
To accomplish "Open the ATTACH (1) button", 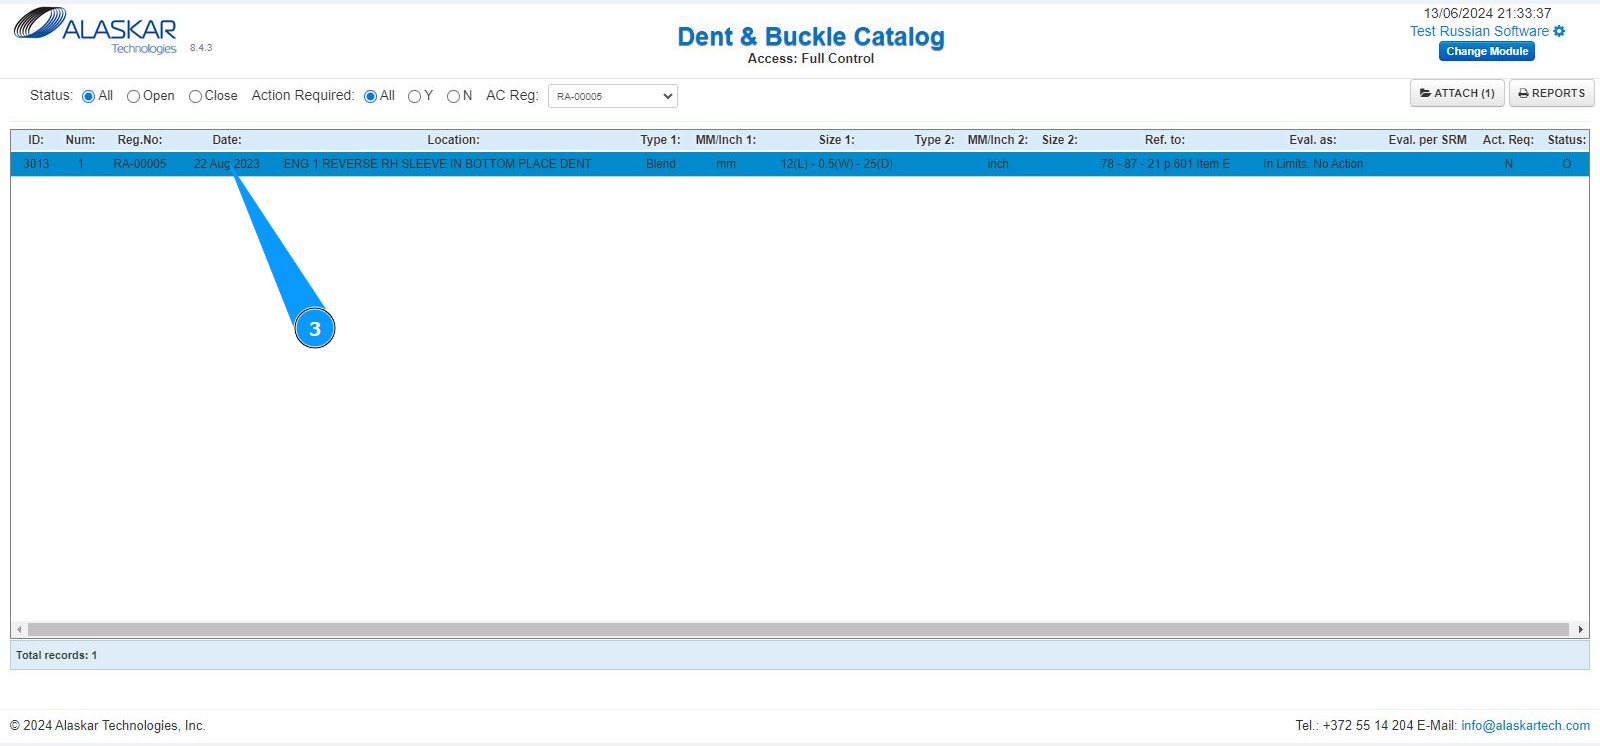I will tap(1457, 93).
